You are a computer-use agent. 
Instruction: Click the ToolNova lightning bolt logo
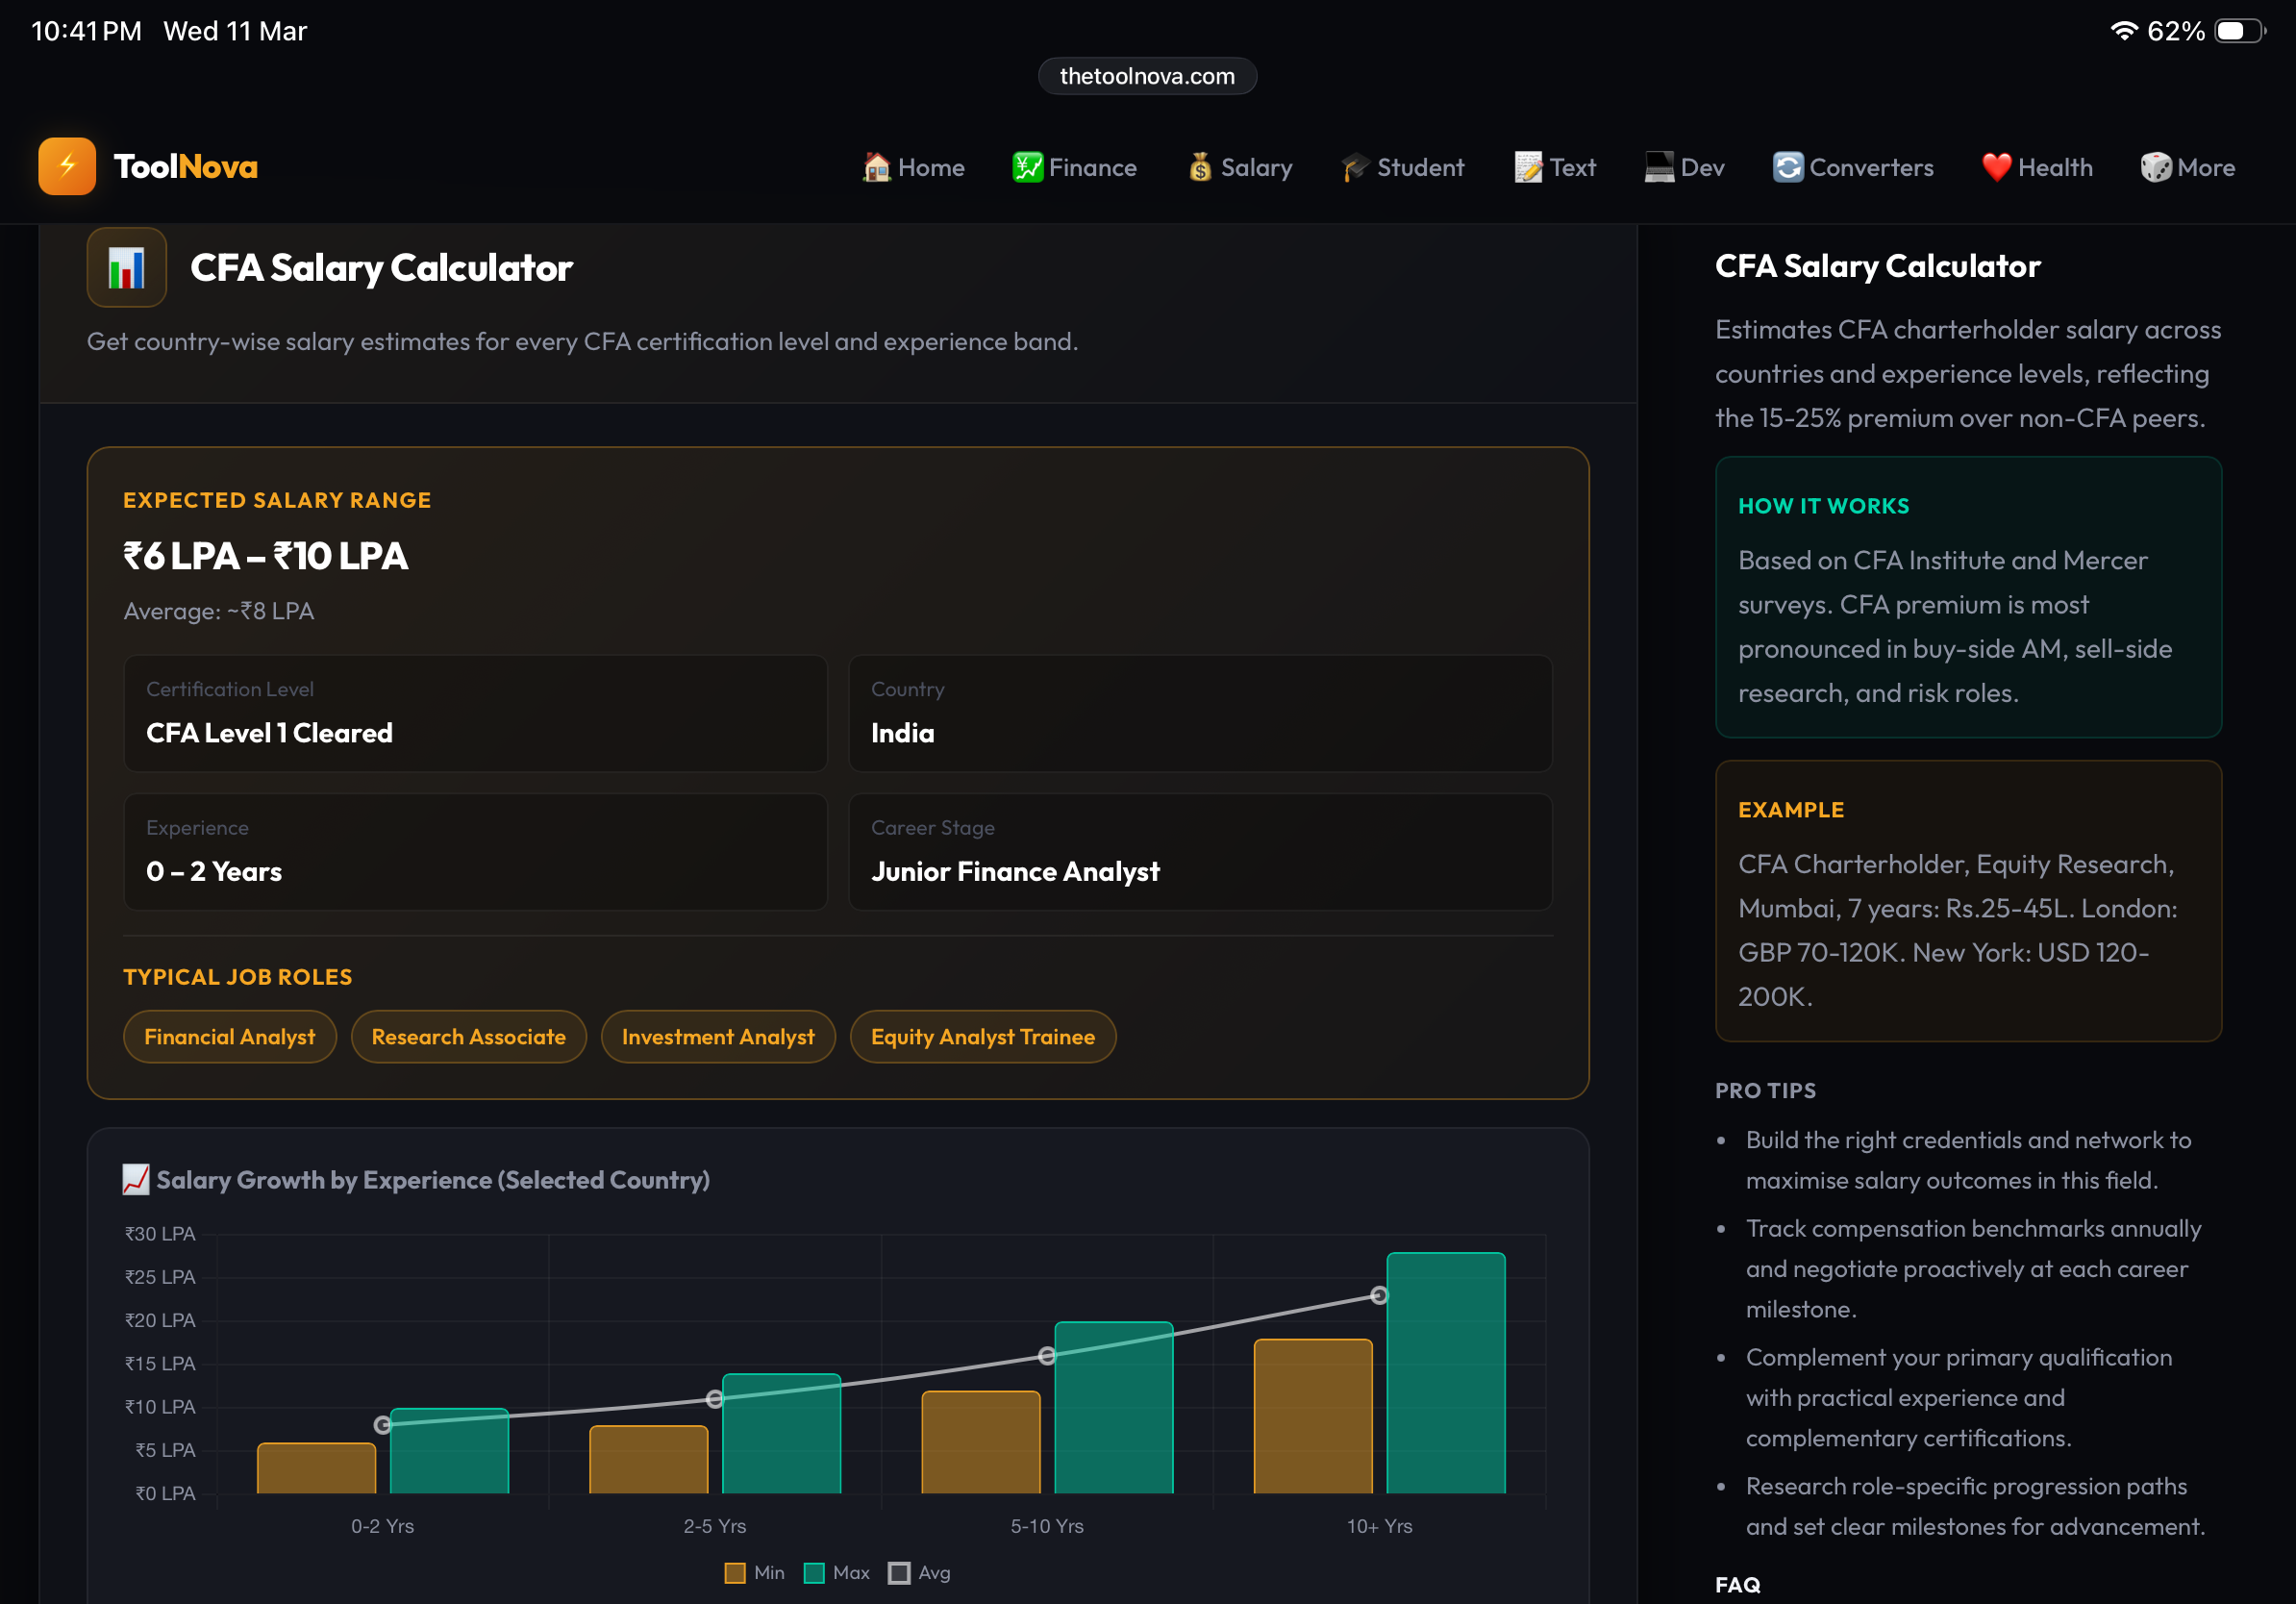click(66, 166)
